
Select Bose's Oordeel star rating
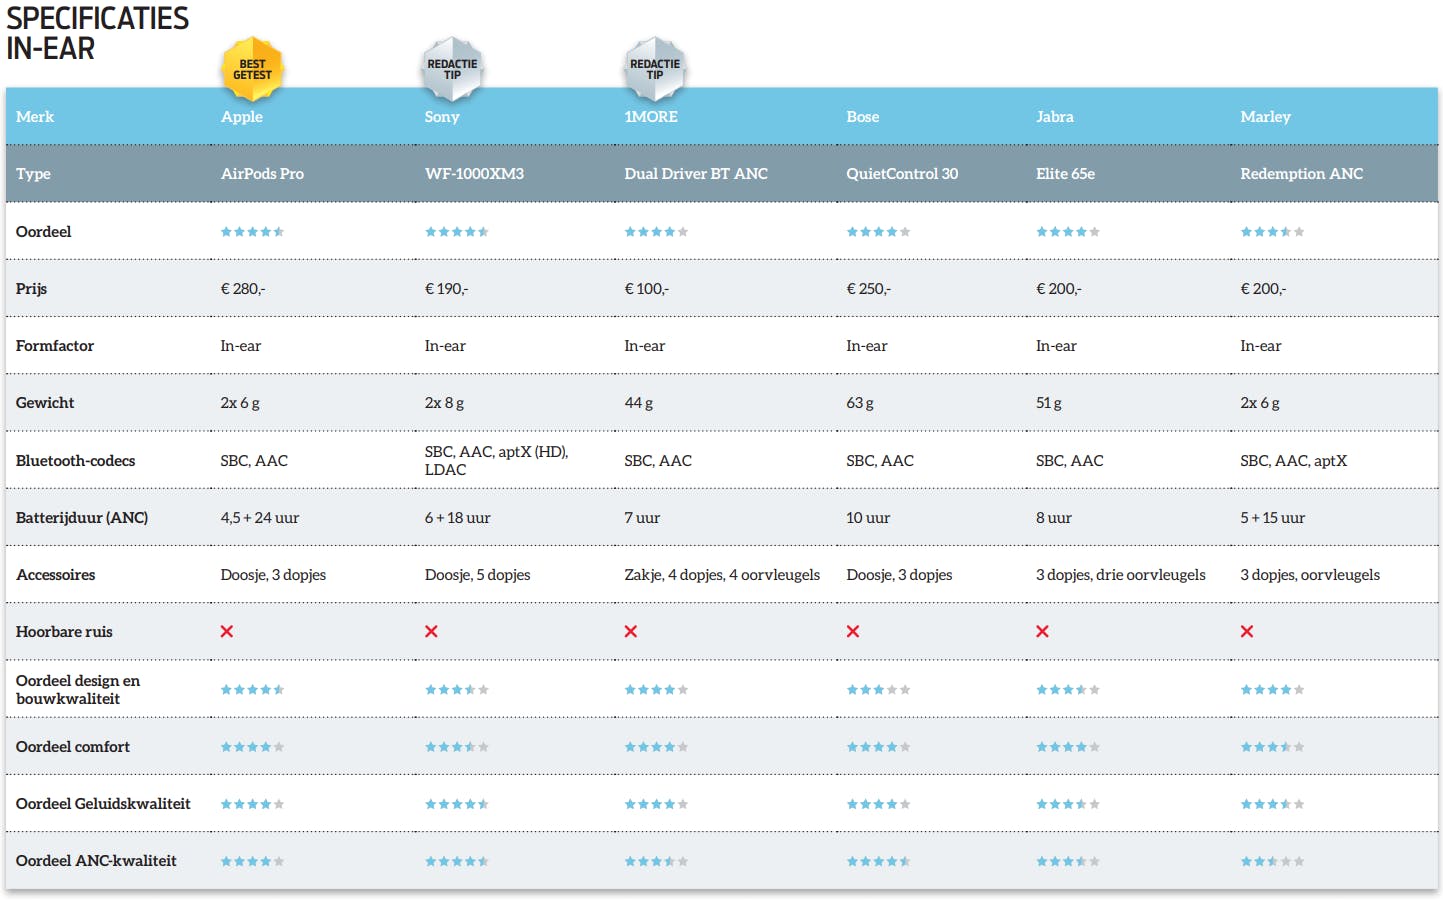[x=878, y=232]
